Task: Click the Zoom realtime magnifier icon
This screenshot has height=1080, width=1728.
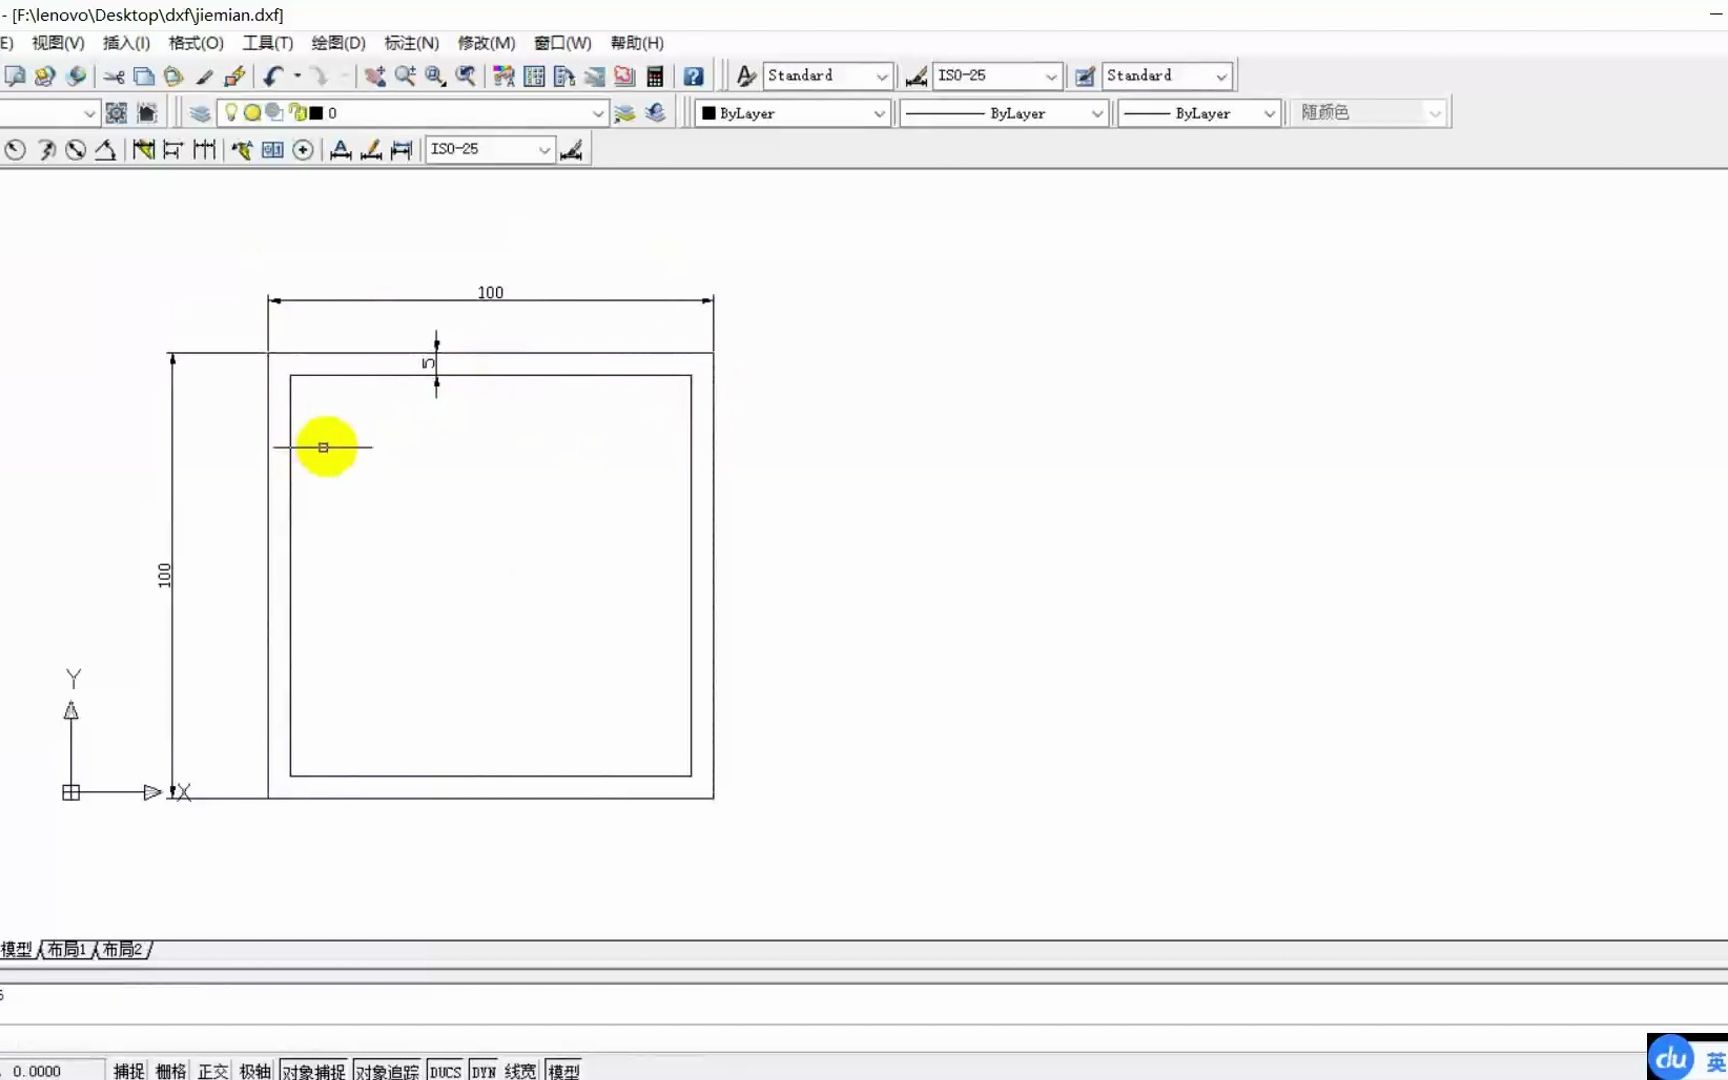Action: (405, 76)
